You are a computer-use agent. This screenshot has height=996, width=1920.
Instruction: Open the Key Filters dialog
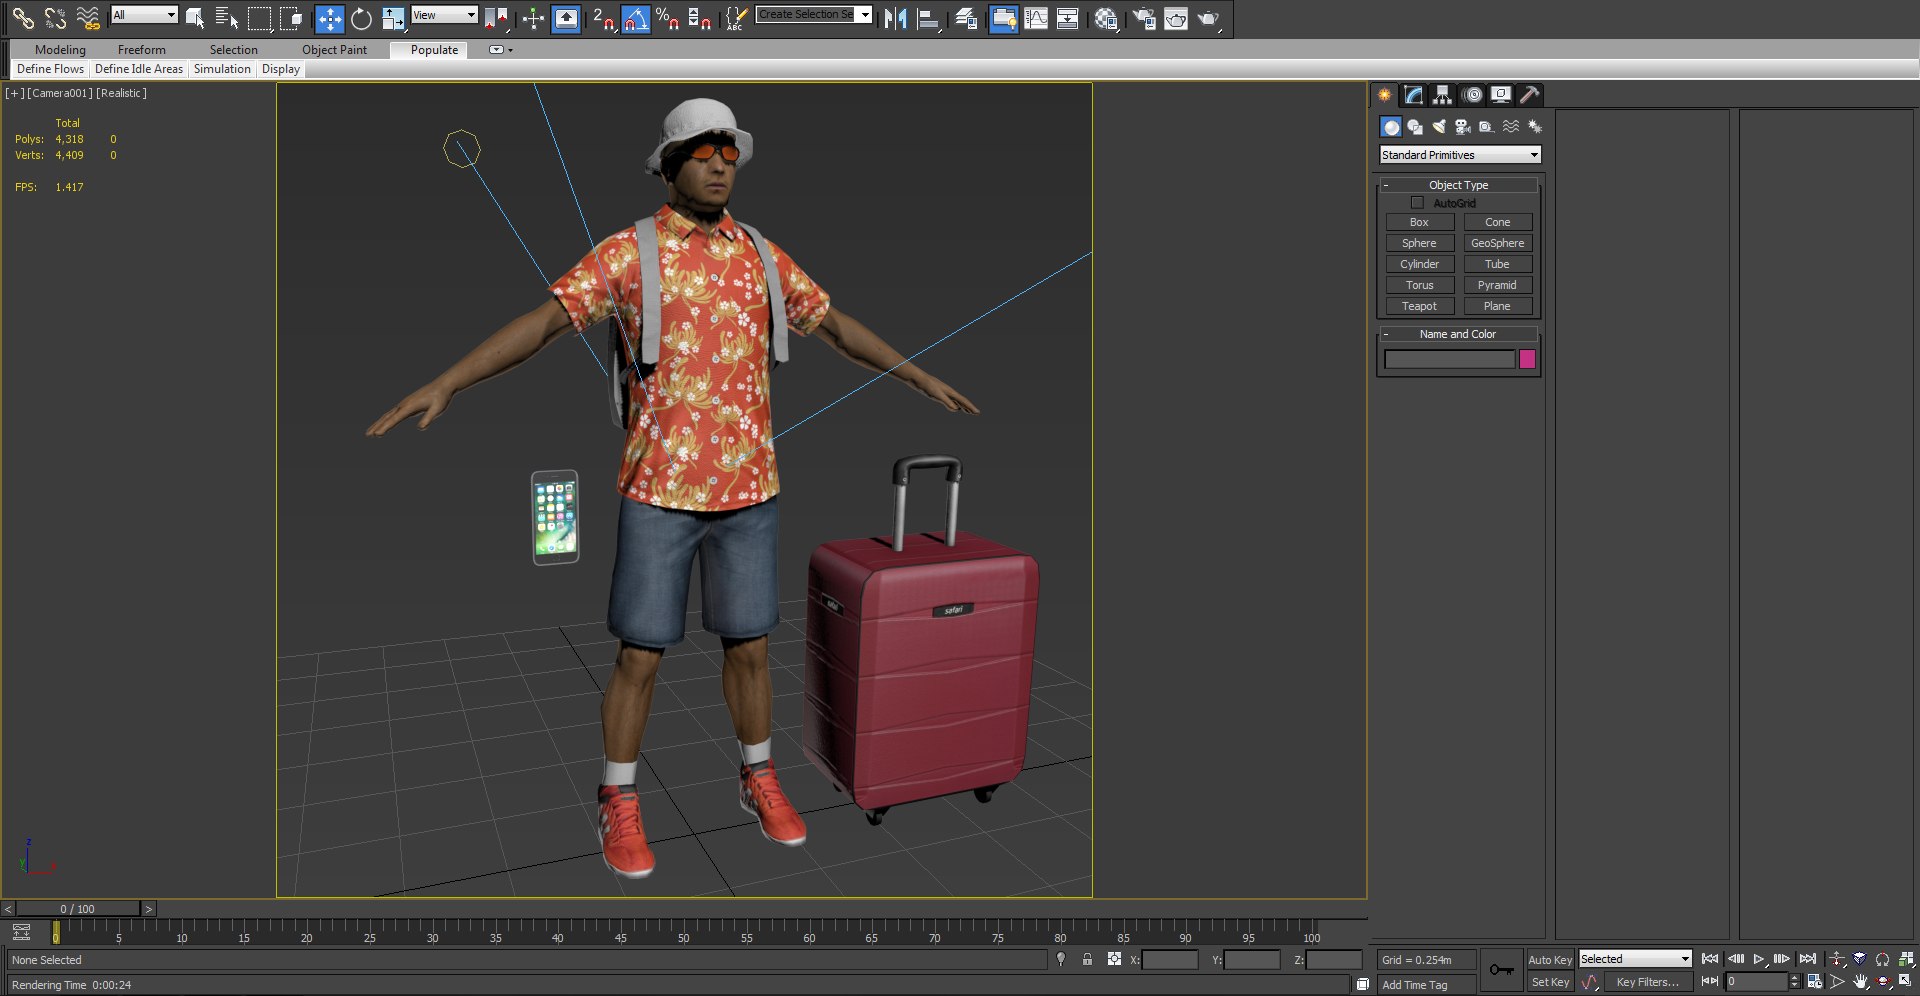click(1648, 982)
